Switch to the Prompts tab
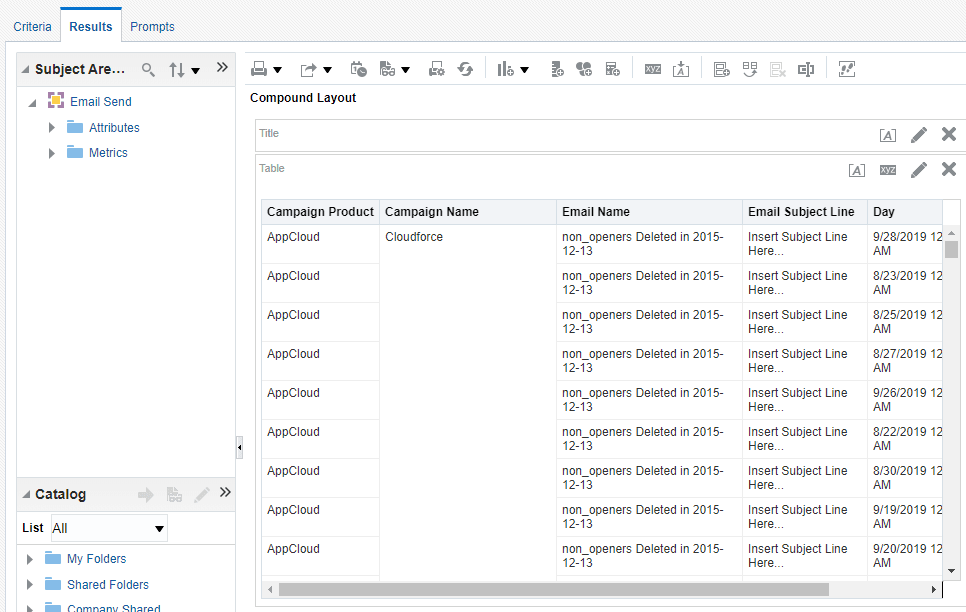Image resolution: width=966 pixels, height=612 pixels. [x=152, y=26]
